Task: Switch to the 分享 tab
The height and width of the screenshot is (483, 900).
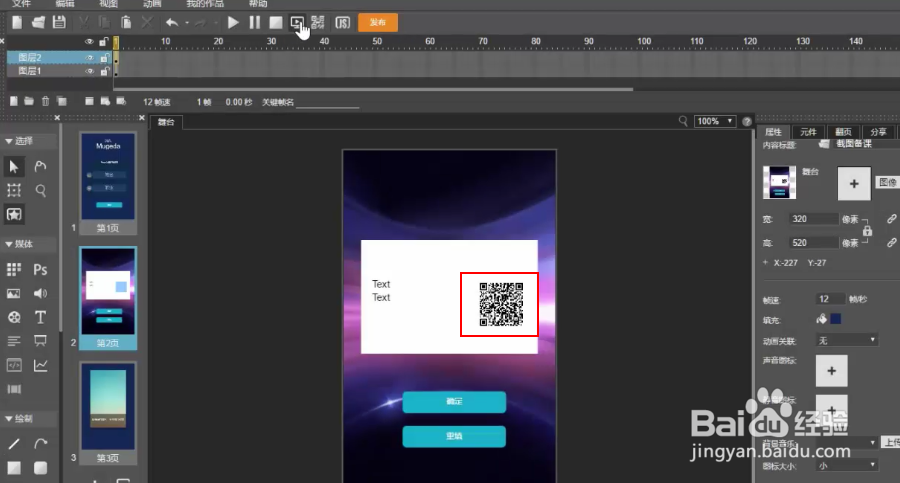Action: pyautogui.click(x=878, y=132)
